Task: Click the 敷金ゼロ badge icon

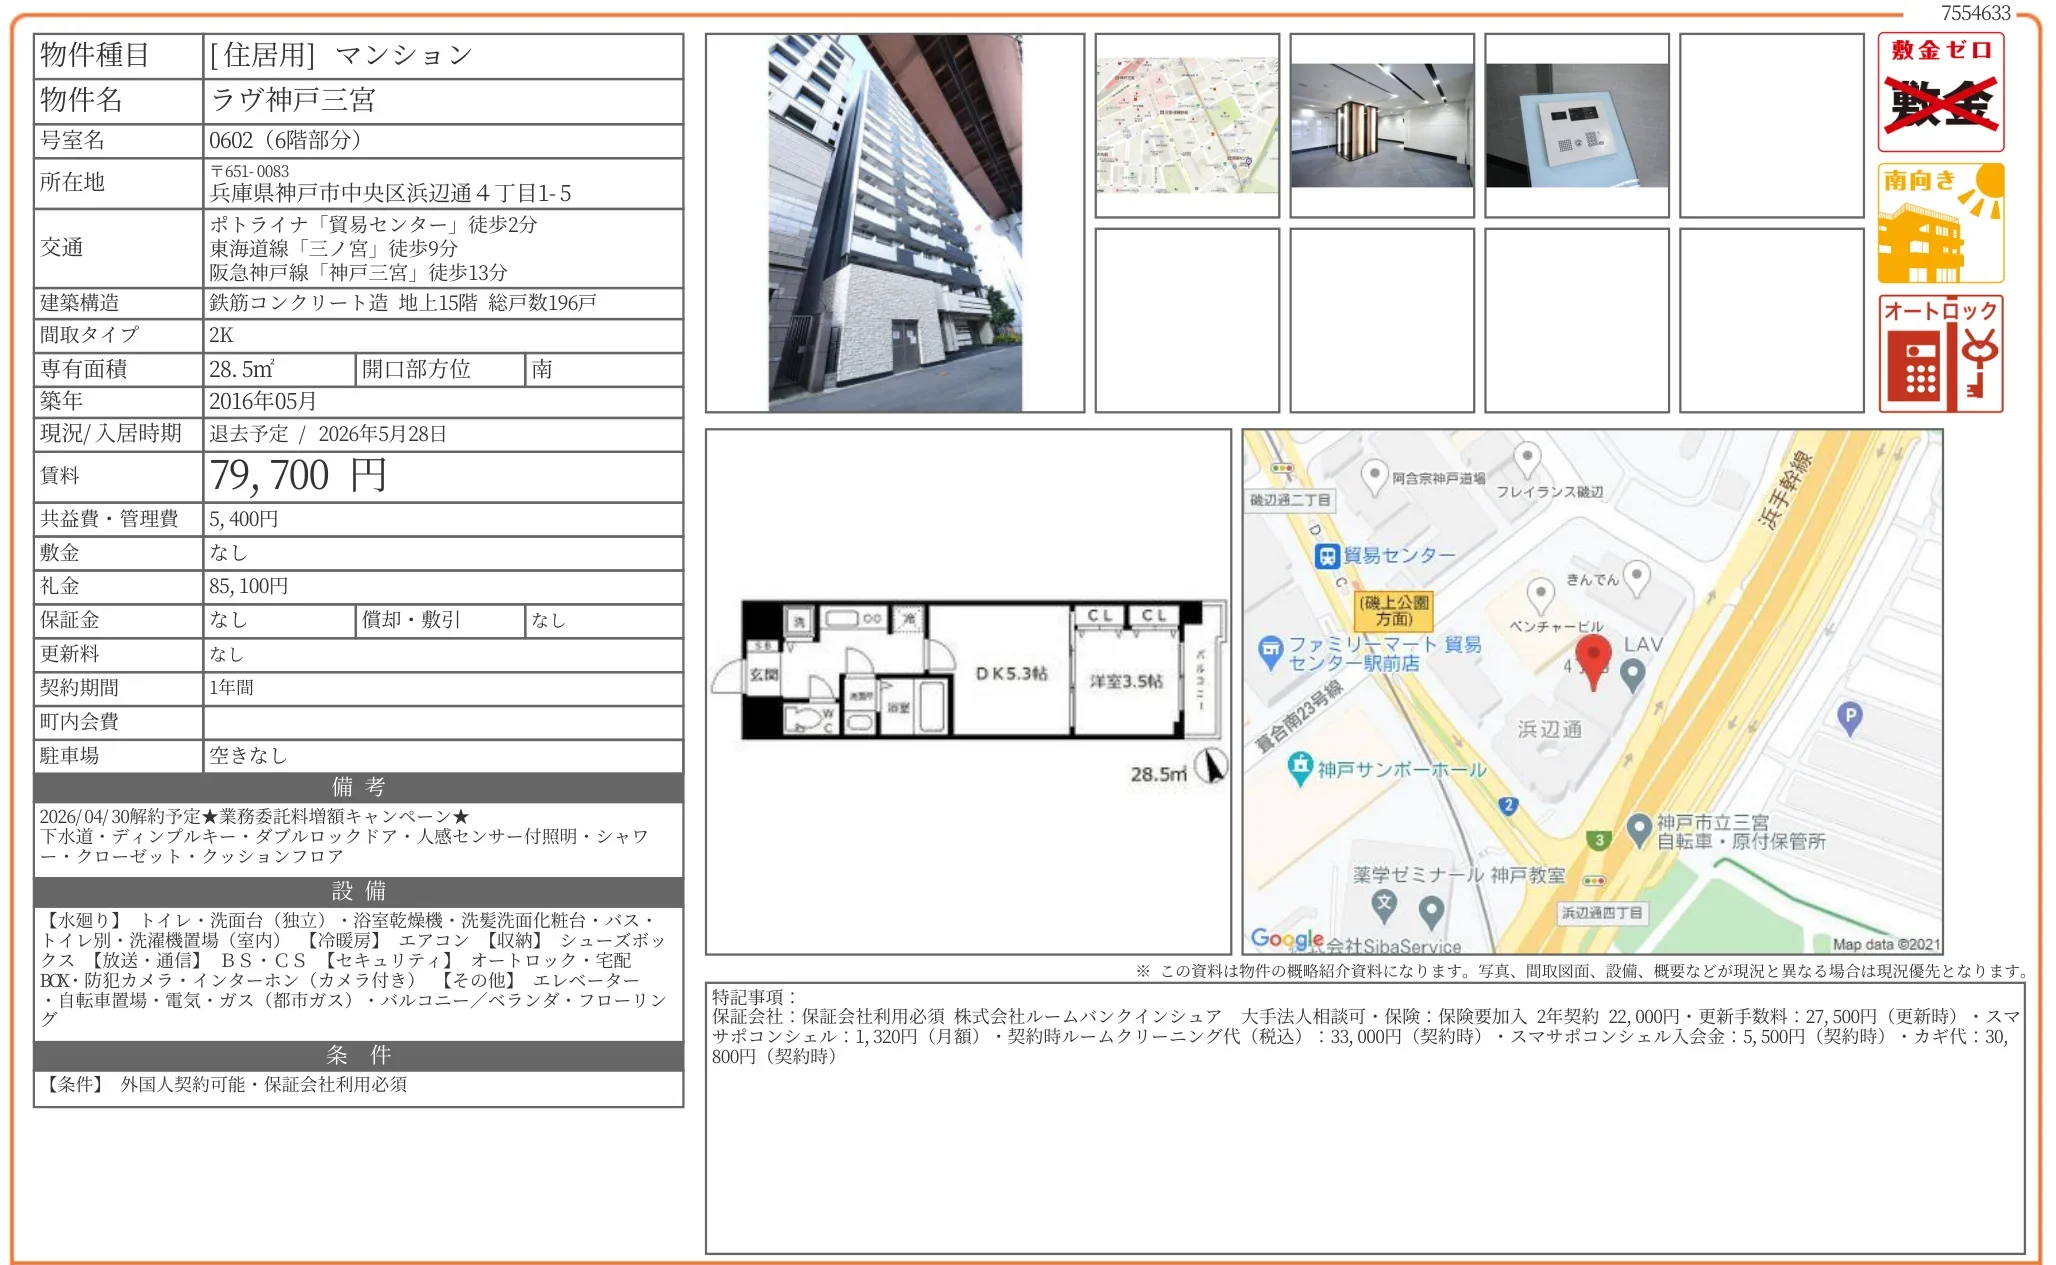Action: [x=1940, y=92]
